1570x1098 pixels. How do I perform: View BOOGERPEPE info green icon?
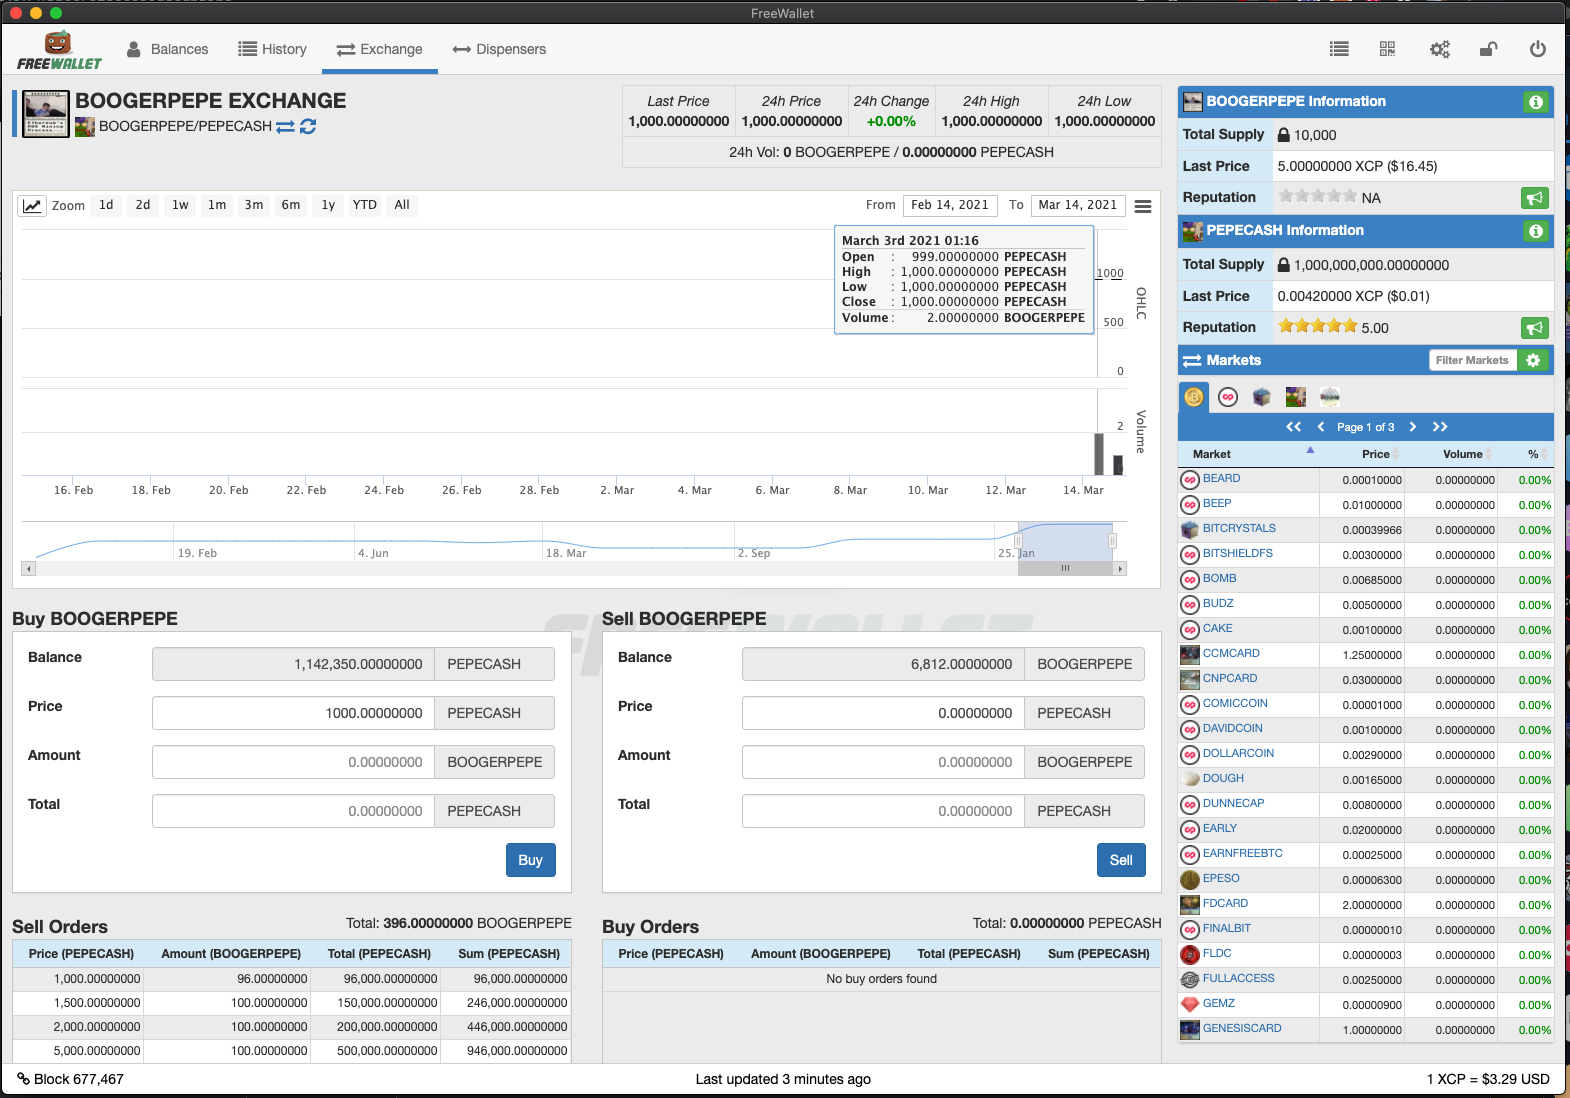click(x=1536, y=102)
